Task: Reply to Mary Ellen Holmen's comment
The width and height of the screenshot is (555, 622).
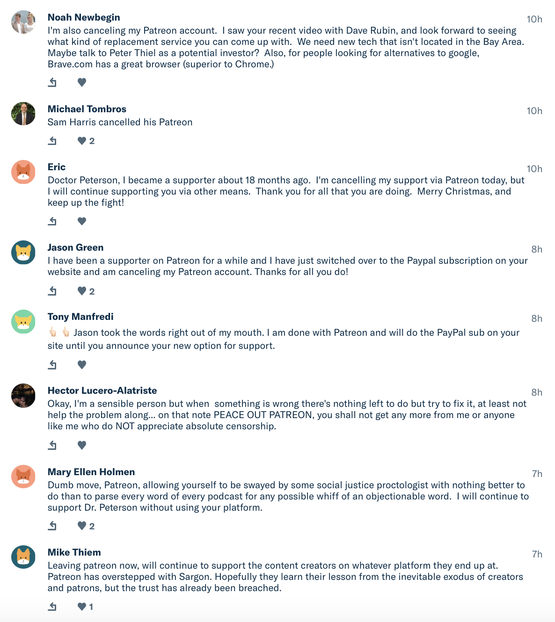Action: [x=52, y=526]
